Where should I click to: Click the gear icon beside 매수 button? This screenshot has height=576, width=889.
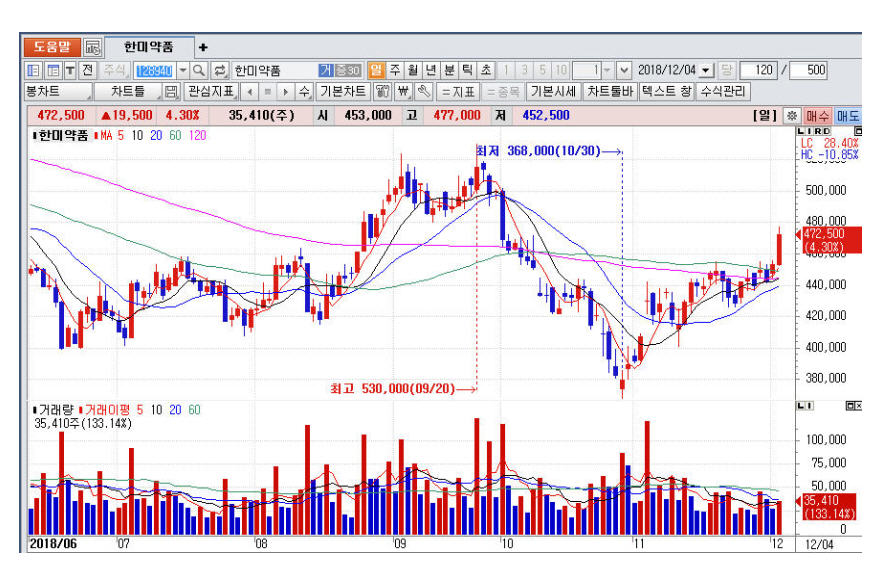tap(791, 115)
